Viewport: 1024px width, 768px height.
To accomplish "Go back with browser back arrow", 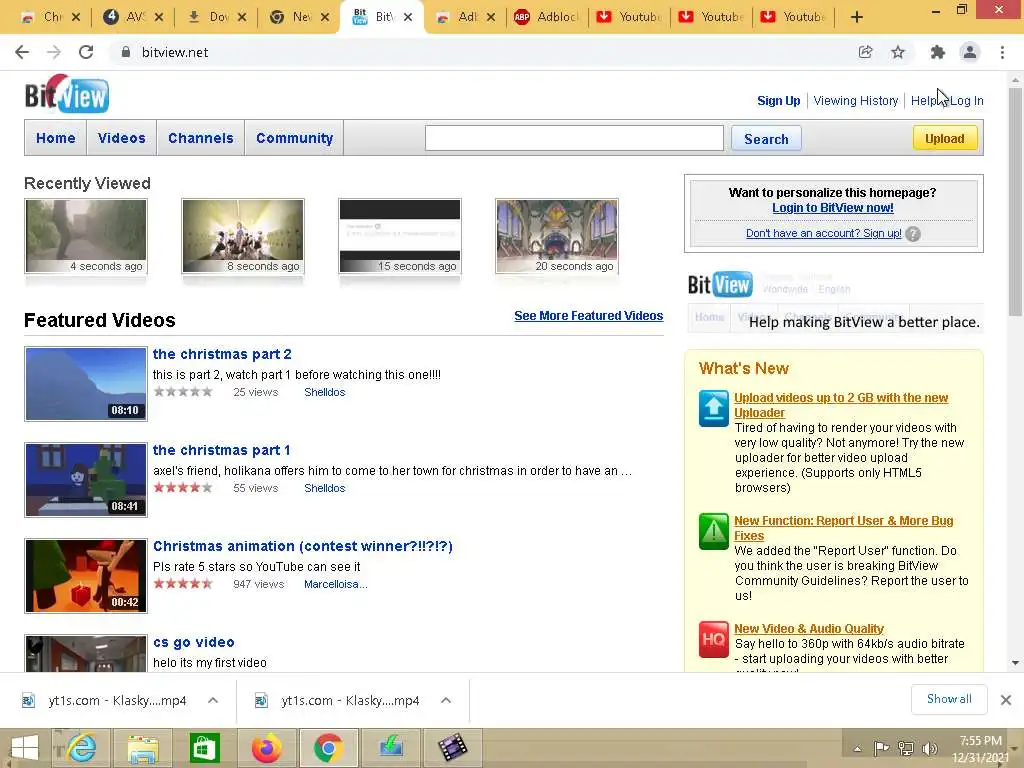I will click(x=22, y=52).
